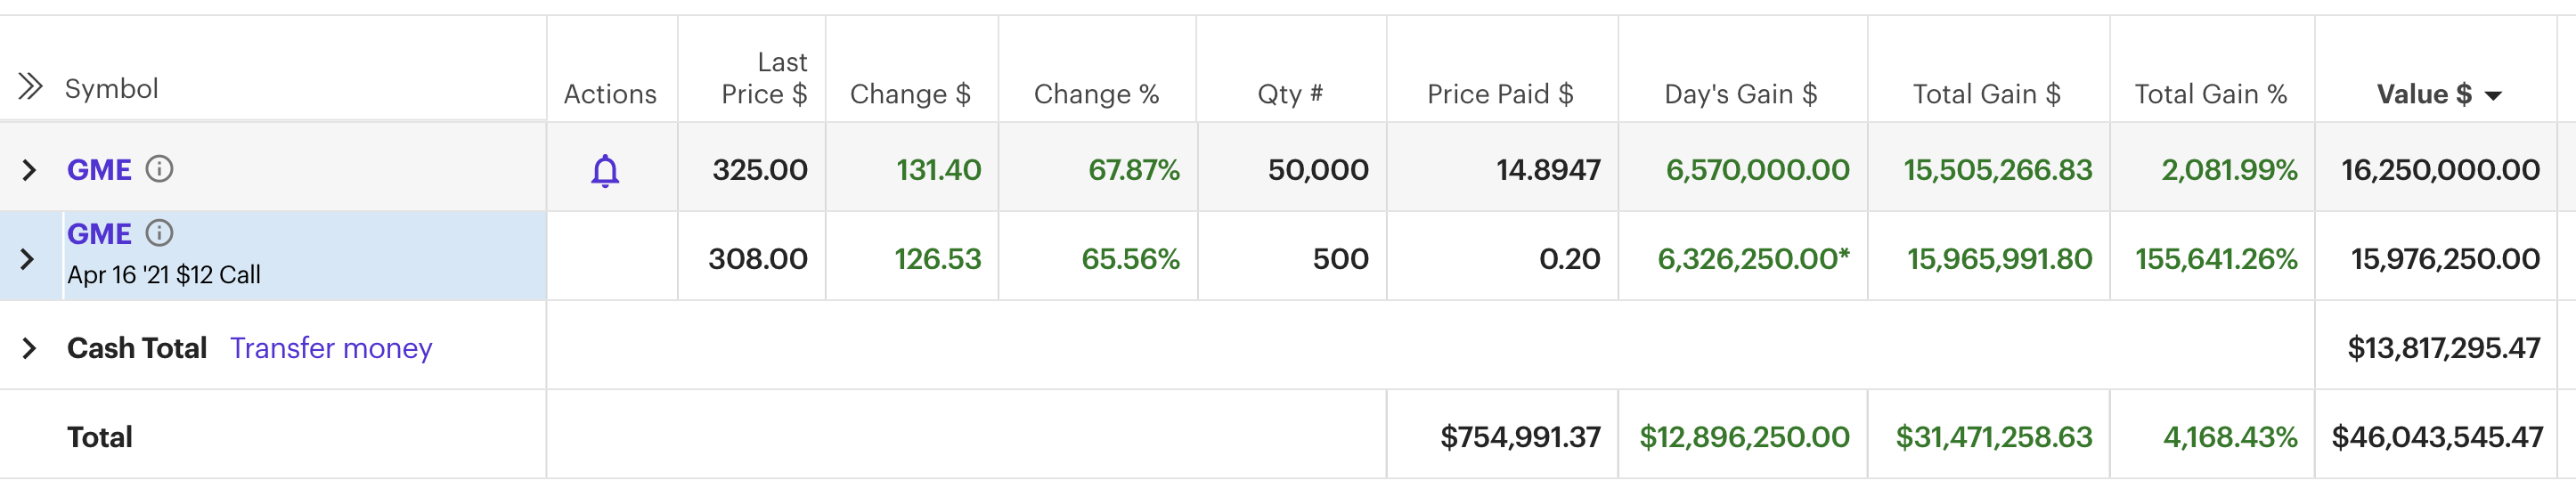Sort by Price Paid $ column header
Viewport: 2576px width, 497px height.
(x=1500, y=94)
